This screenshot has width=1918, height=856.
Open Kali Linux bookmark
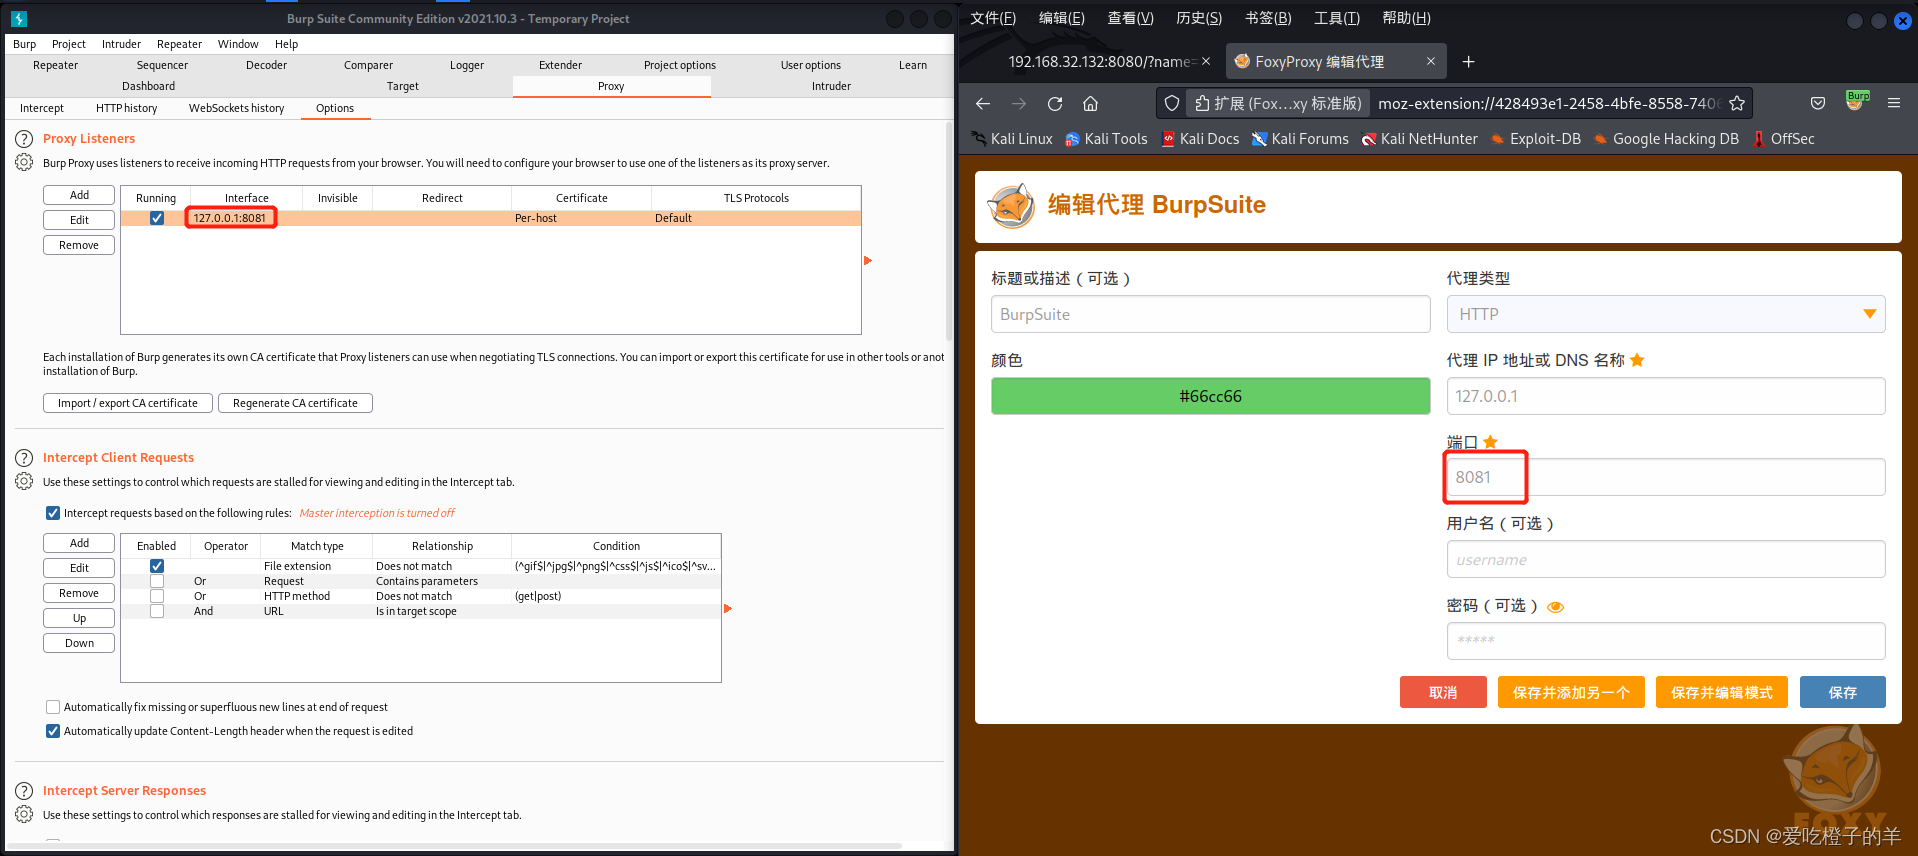[x=1012, y=139]
